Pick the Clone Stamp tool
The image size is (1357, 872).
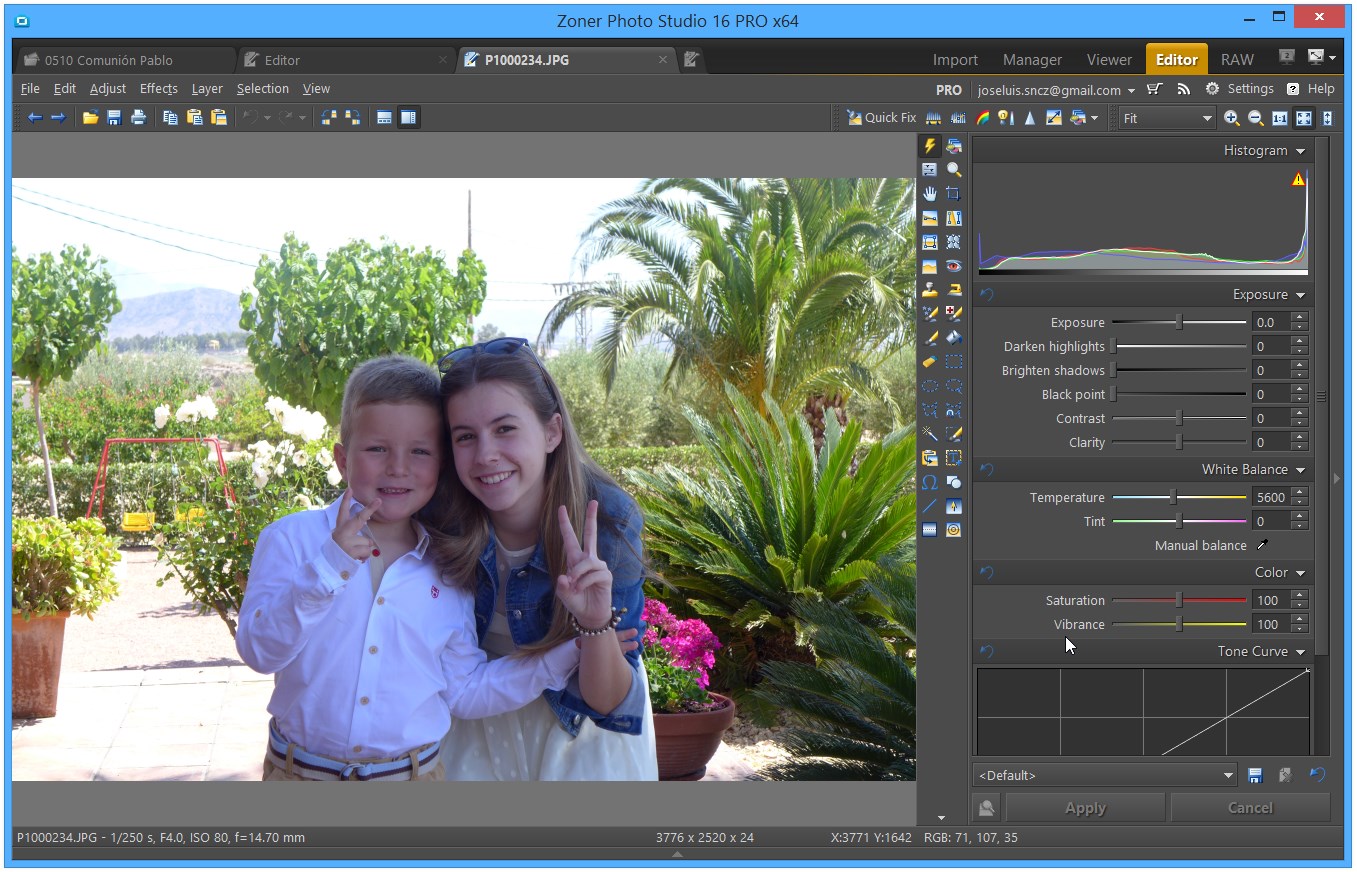click(930, 290)
